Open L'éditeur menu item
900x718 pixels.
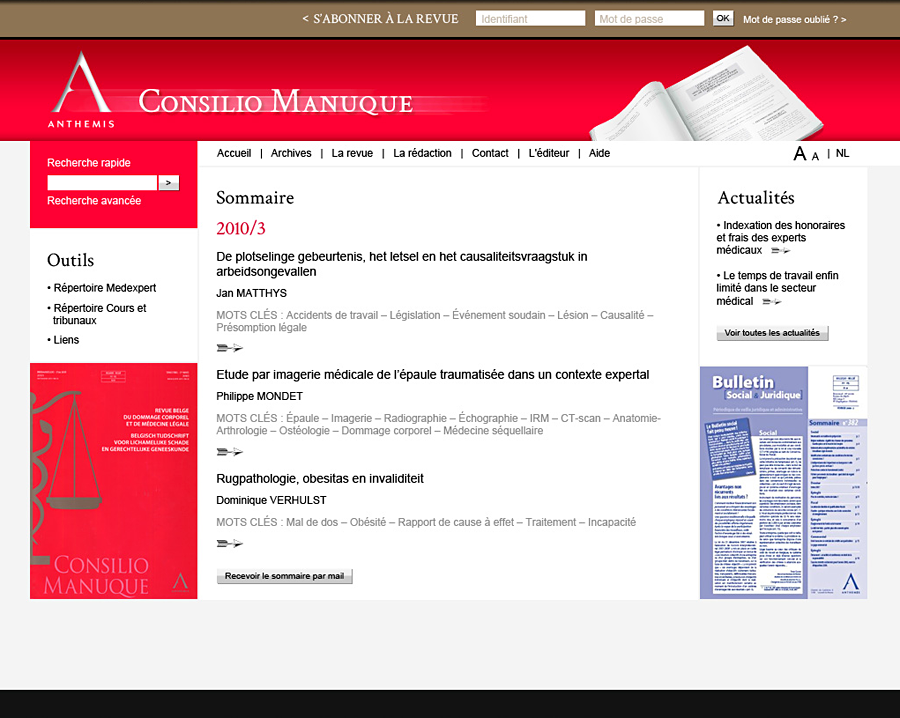tap(549, 153)
